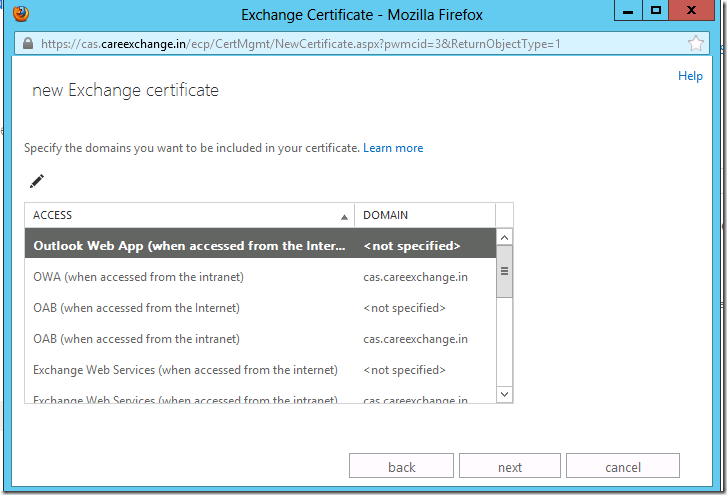Bookmark the page with the star icon
The height and width of the screenshot is (495, 727).
point(695,44)
